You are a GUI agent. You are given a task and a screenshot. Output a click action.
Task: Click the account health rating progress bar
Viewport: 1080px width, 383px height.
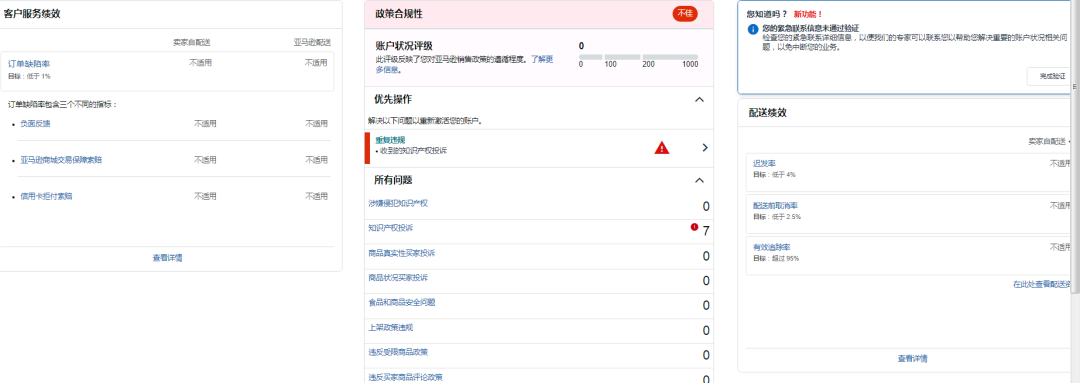click(638, 56)
